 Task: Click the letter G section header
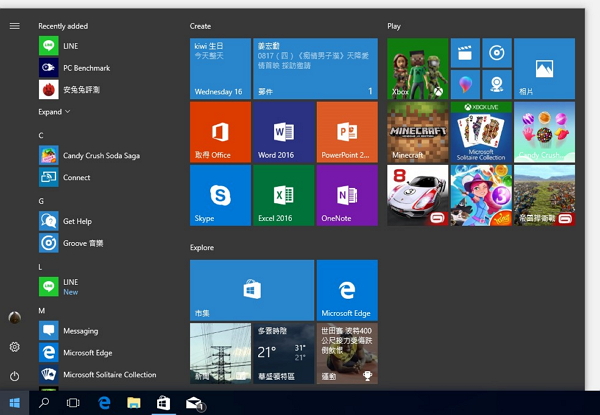(41, 201)
